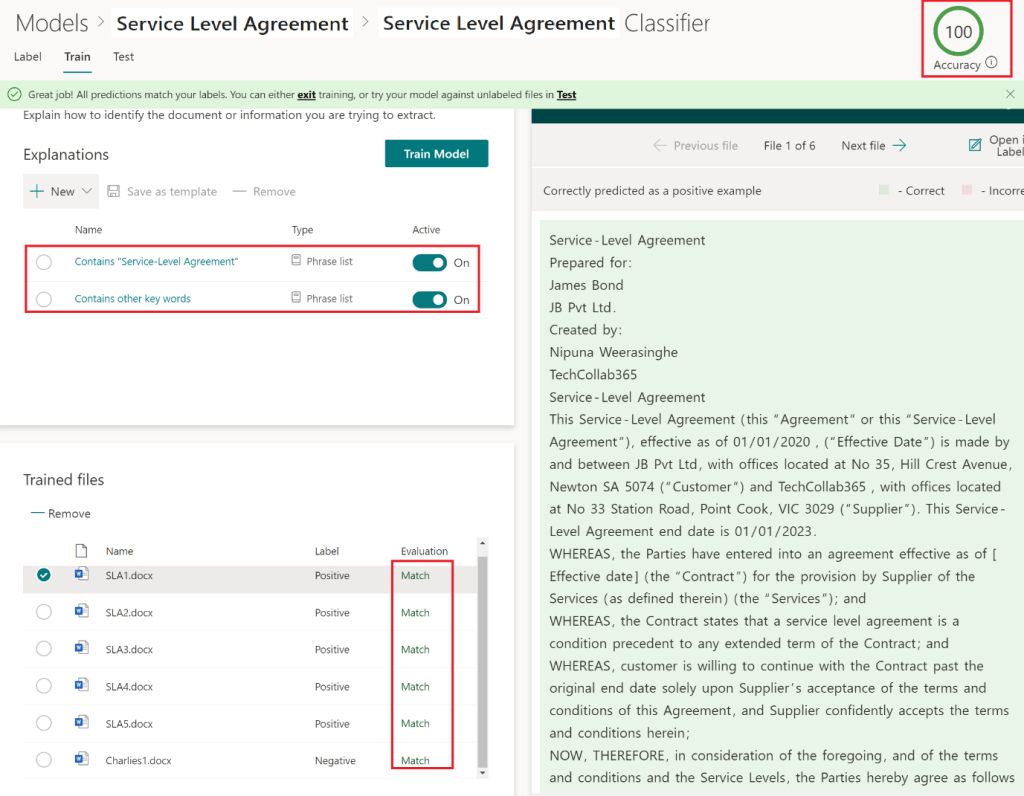Select the SLA2.docx row radio button
Screen dimensions: 1024x796
[44, 612]
